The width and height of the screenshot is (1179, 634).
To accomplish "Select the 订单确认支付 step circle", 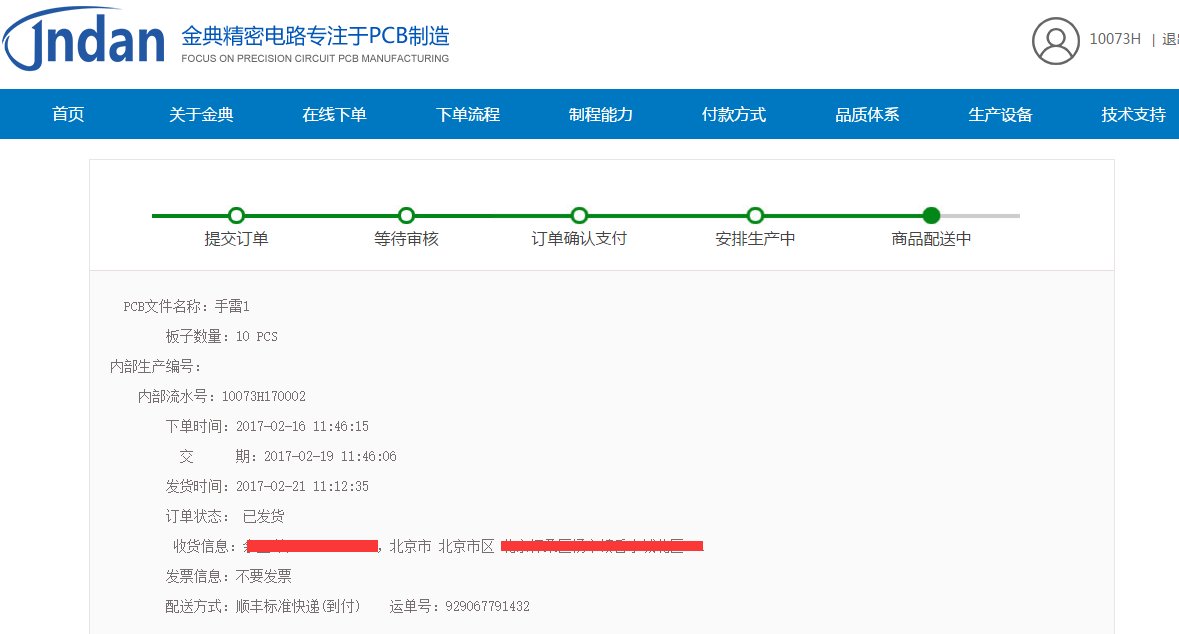I will pos(579,215).
